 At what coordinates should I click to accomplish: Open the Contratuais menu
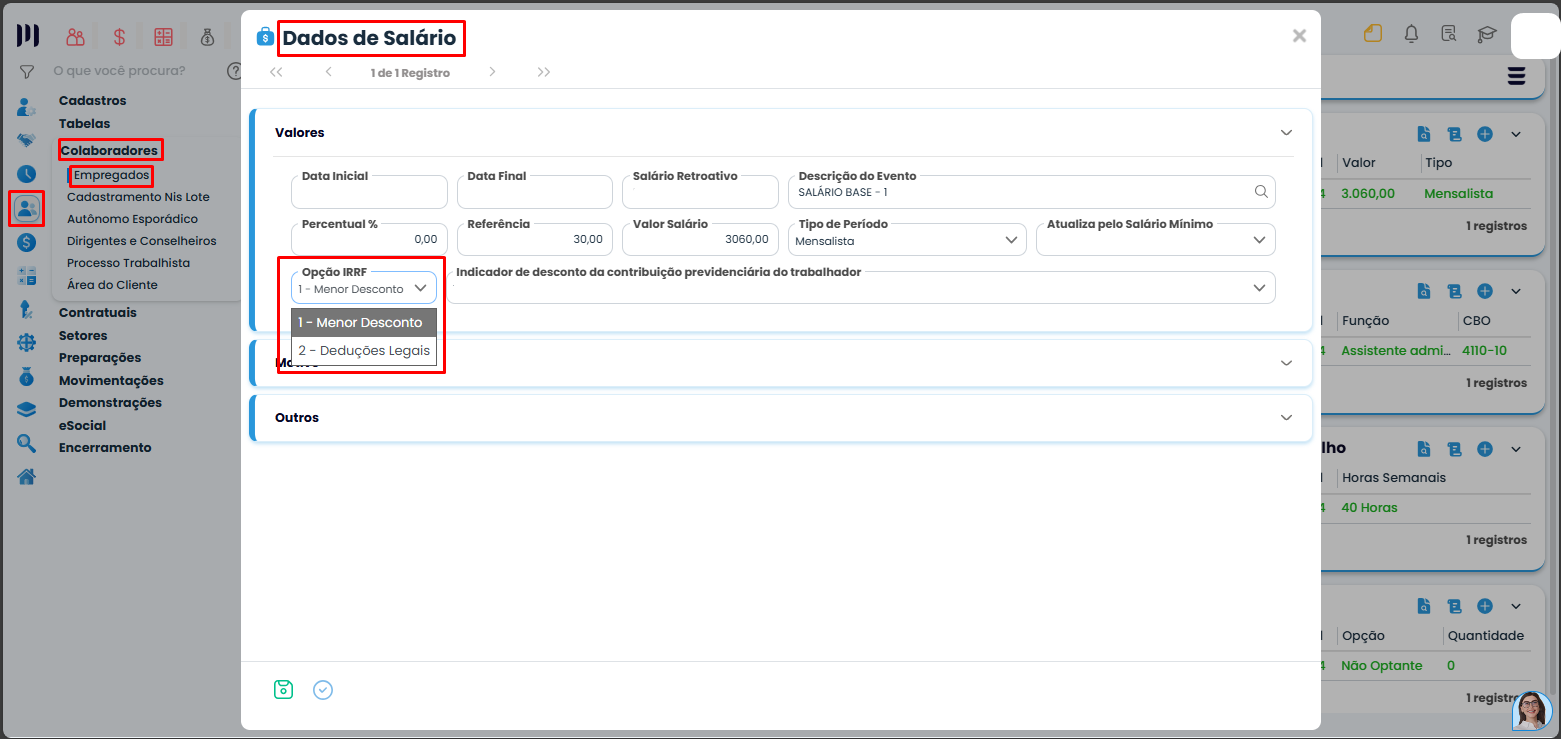click(x=98, y=312)
